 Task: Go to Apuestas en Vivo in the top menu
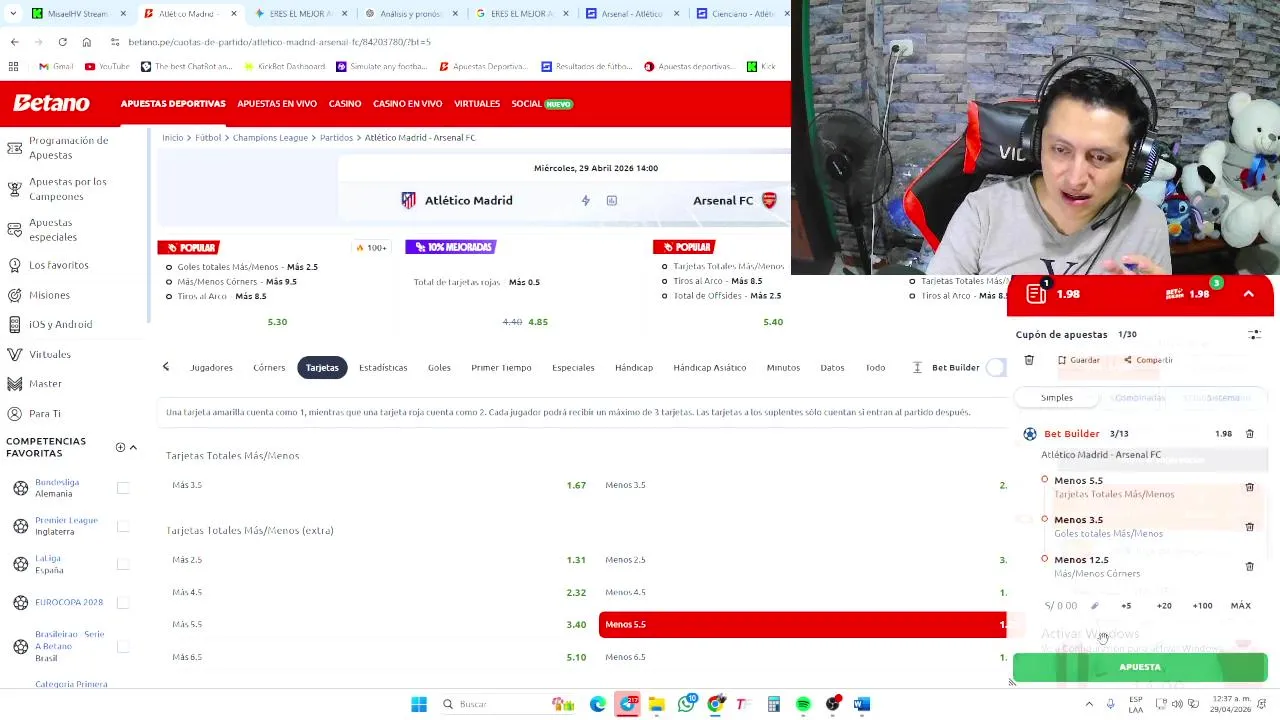277,104
